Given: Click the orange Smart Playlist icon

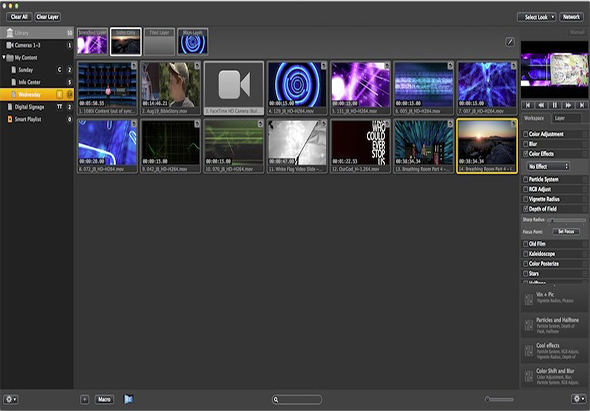Looking at the screenshot, I should [10, 119].
